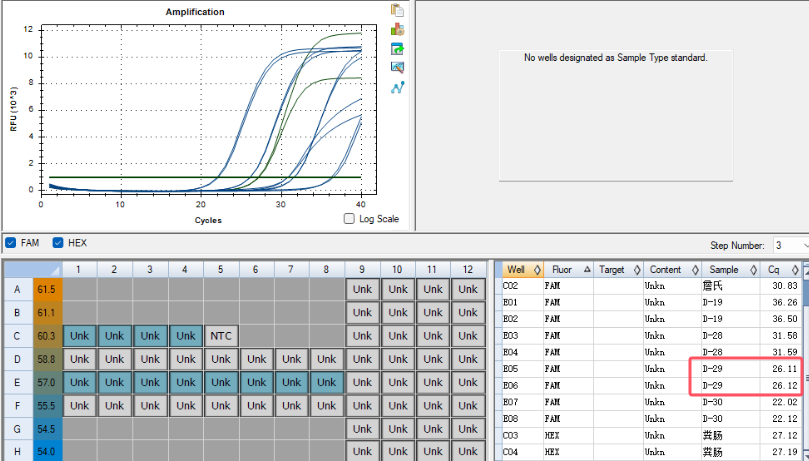
Task: Click the Fluor column sort arrow
Action: [x=587, y=270]
